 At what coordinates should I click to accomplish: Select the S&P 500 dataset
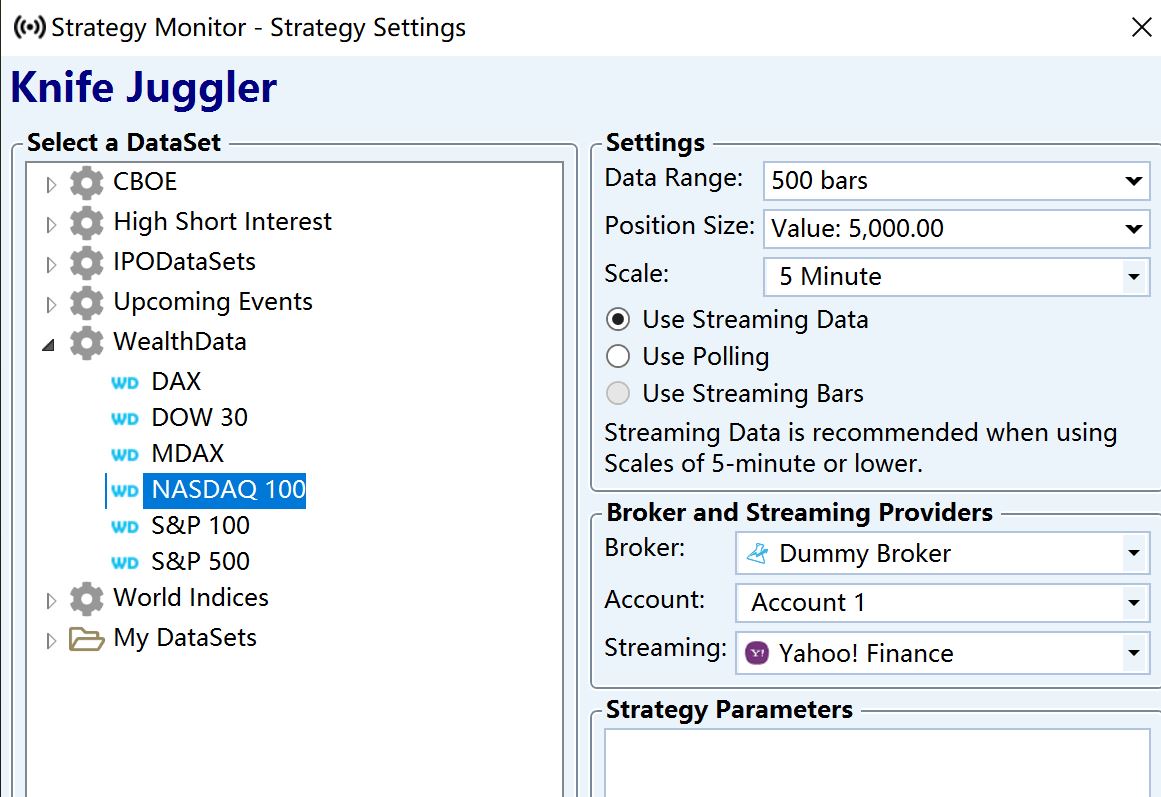(x=200, y=561)
